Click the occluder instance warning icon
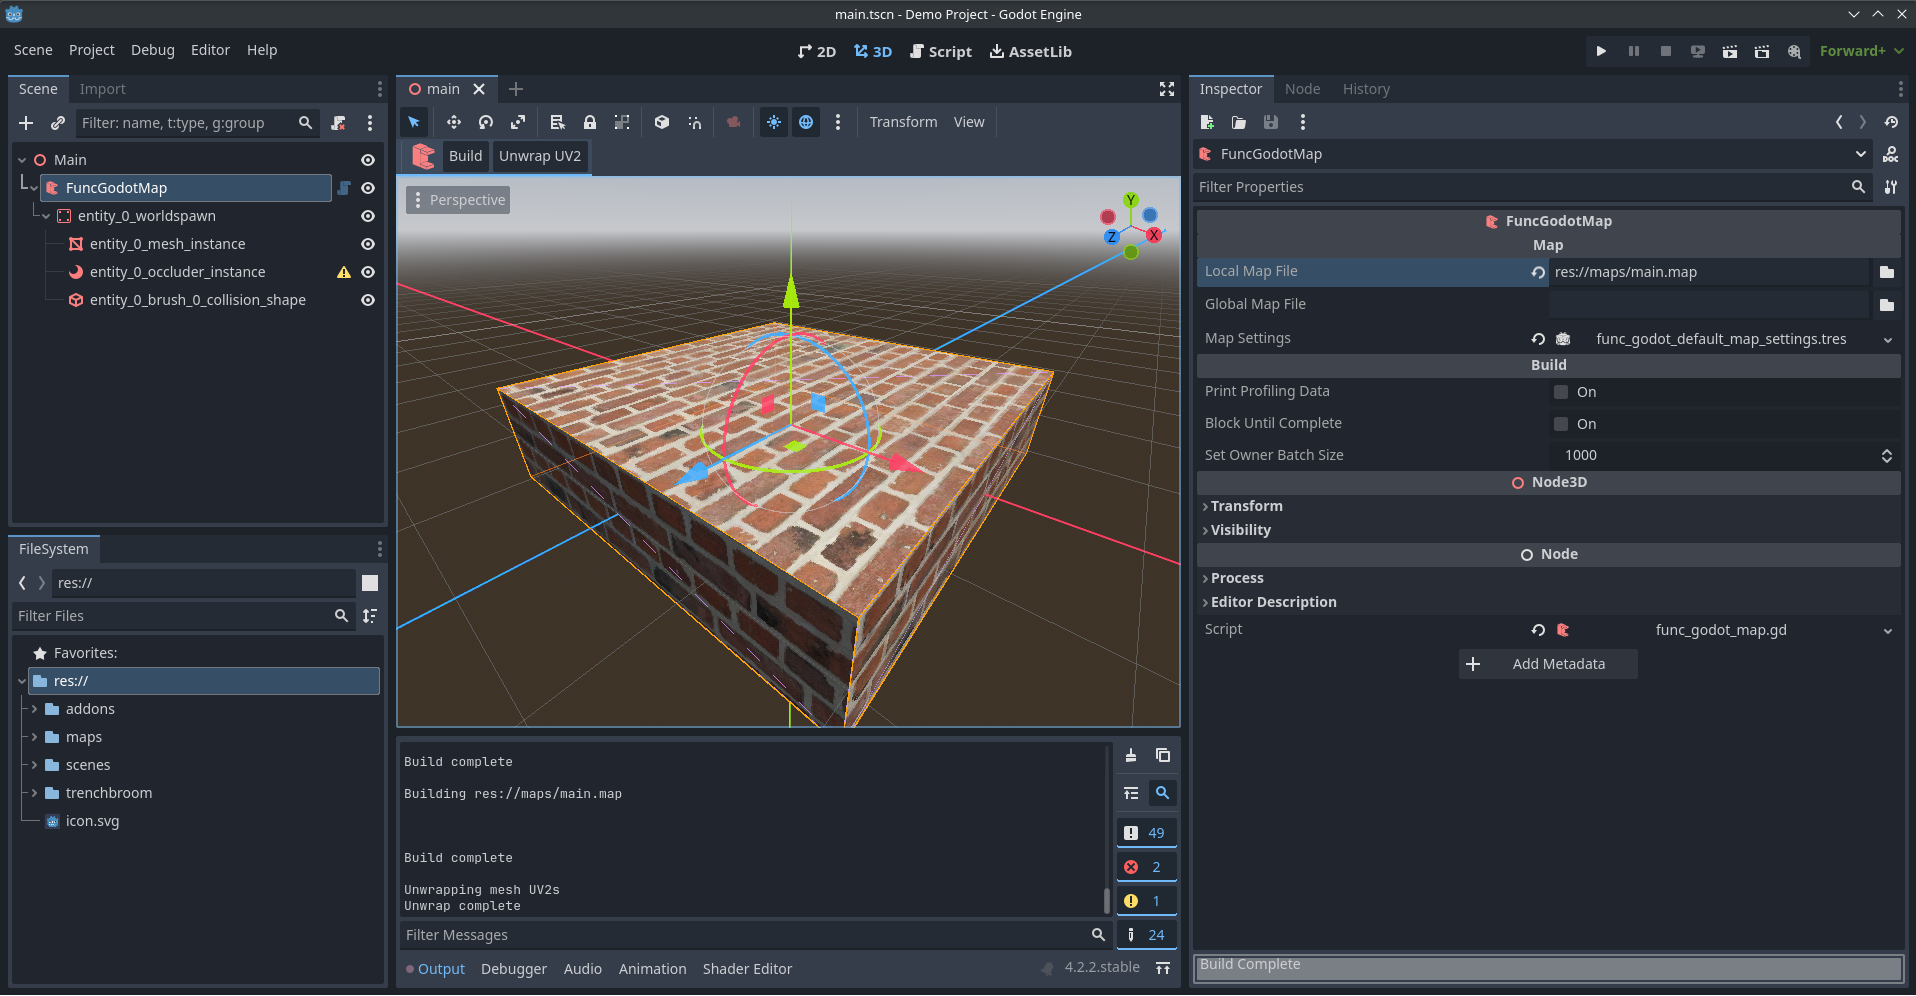Screen dimensions: 1916x996 (344, 272)
